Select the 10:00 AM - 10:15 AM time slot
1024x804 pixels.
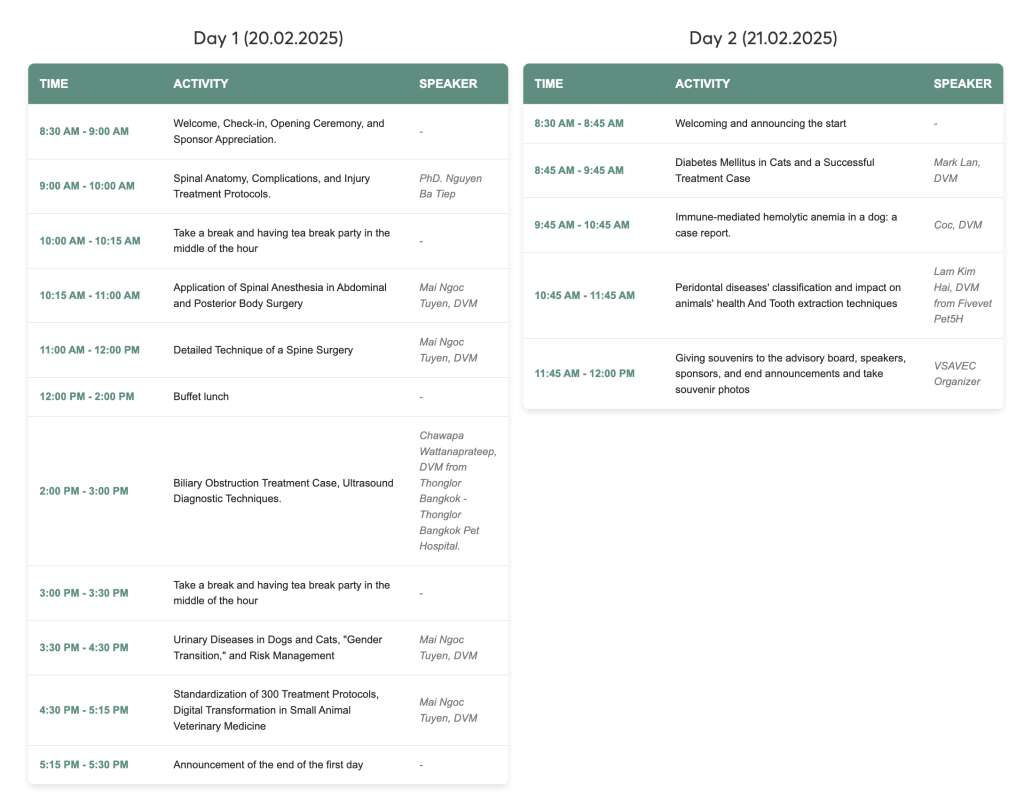(x=89, y=241)
